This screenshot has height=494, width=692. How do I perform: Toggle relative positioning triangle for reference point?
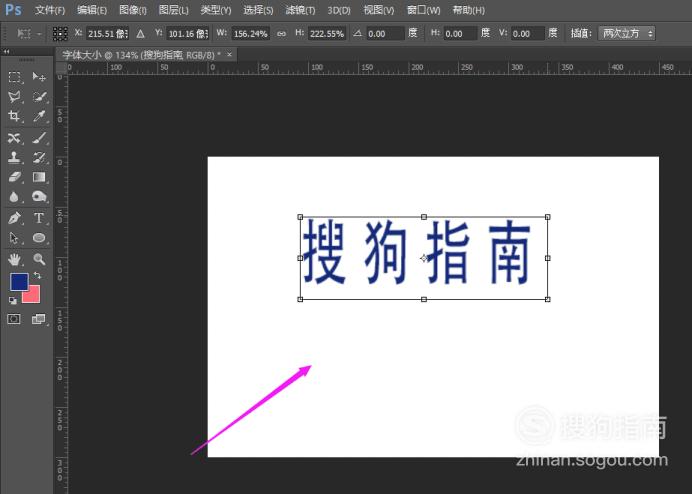(x=140, y=34)
